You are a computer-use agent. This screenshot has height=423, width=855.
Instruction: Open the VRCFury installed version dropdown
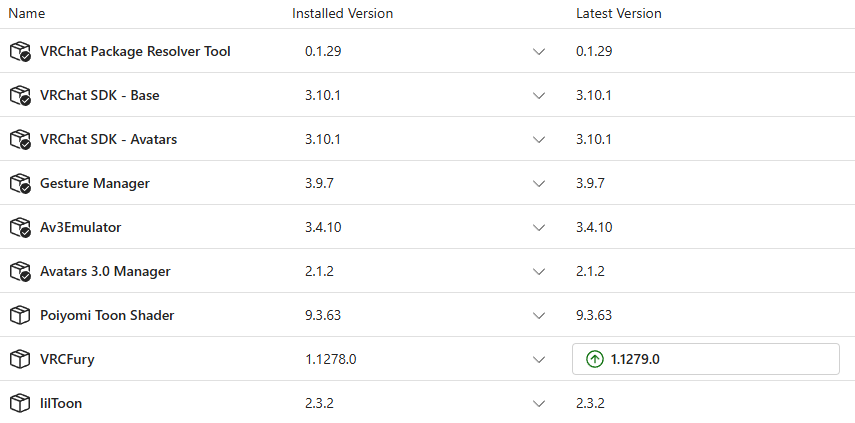coord(539,360)
